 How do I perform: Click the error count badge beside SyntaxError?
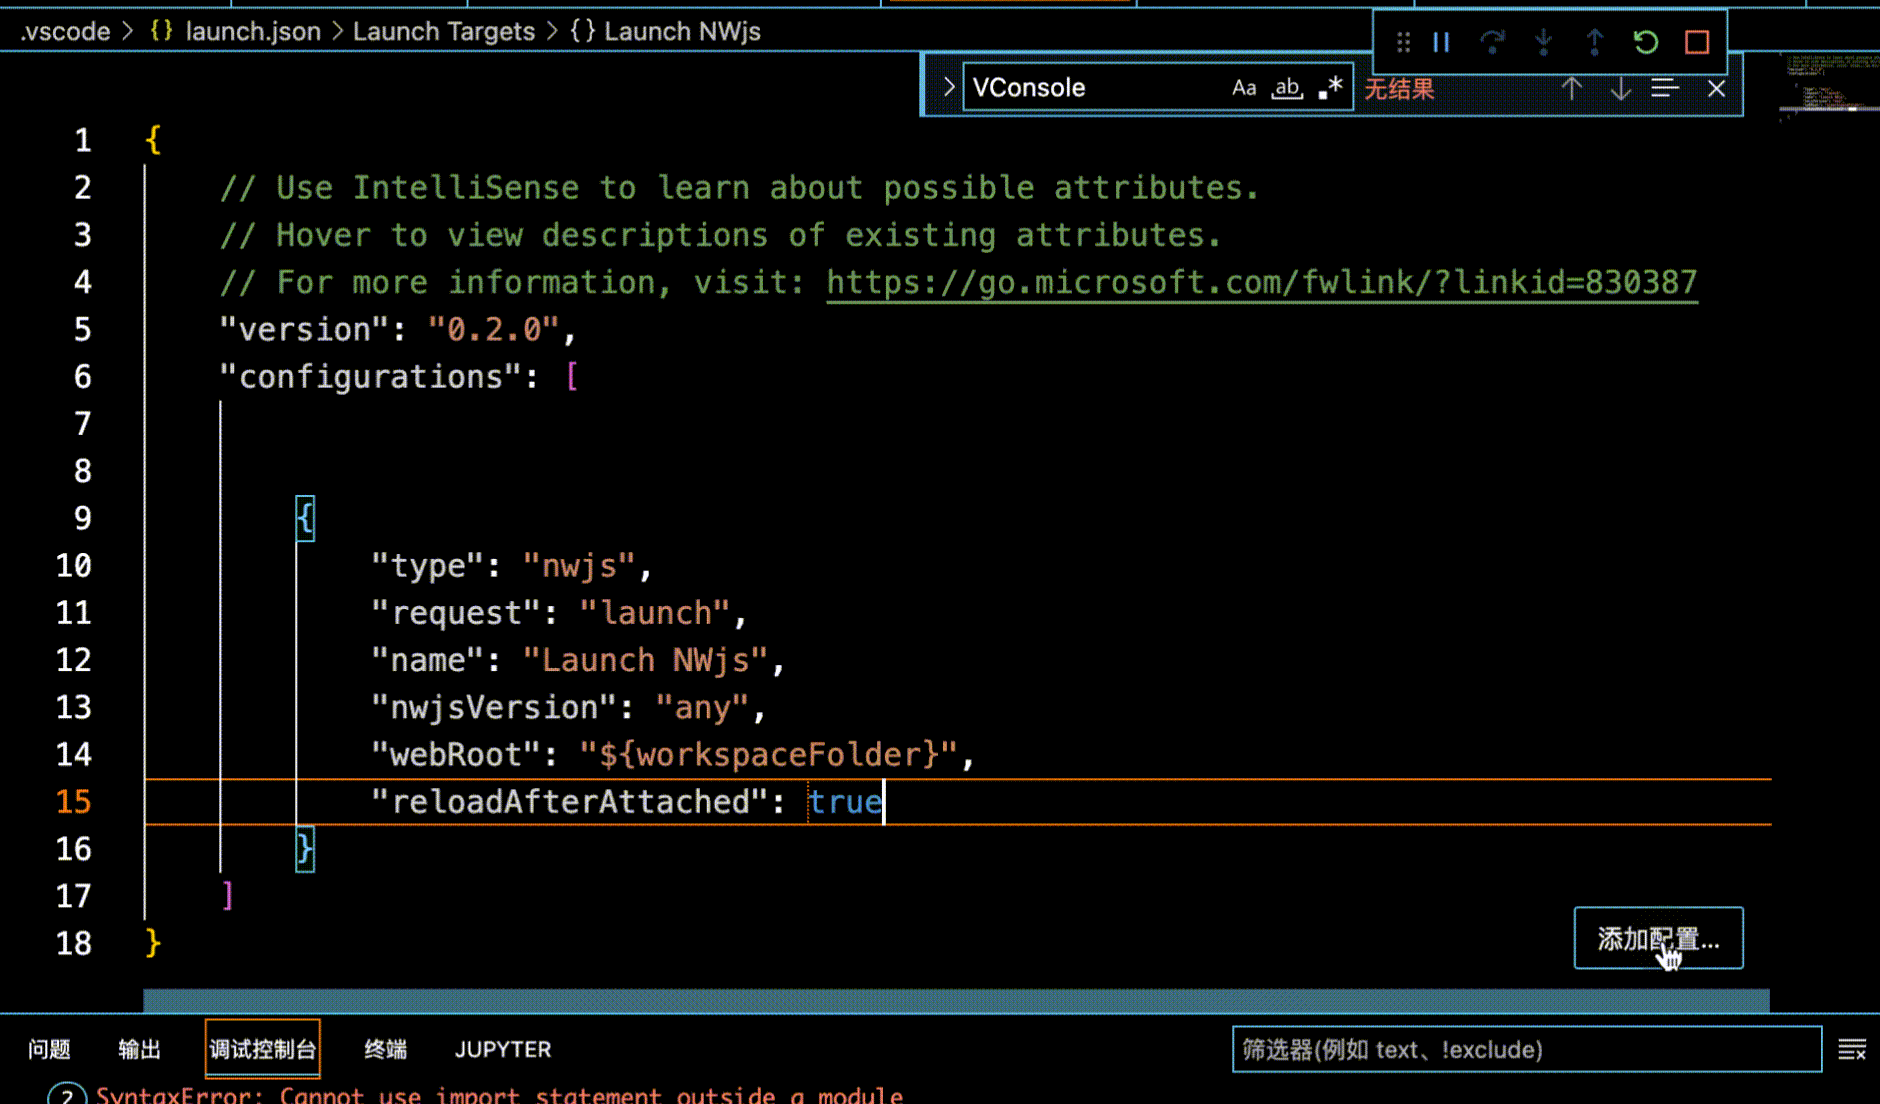(x=67, y=1095)
